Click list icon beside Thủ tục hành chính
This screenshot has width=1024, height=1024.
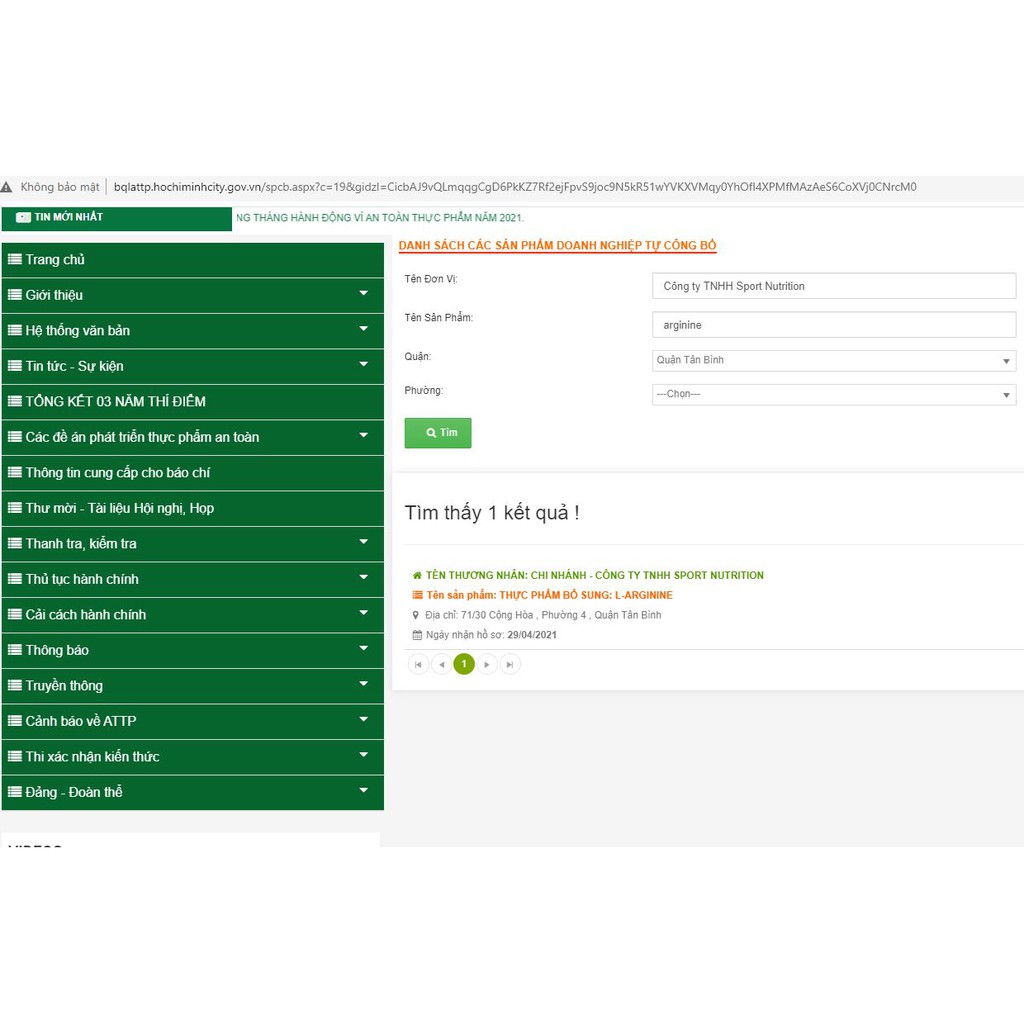[x=14, y=579]
